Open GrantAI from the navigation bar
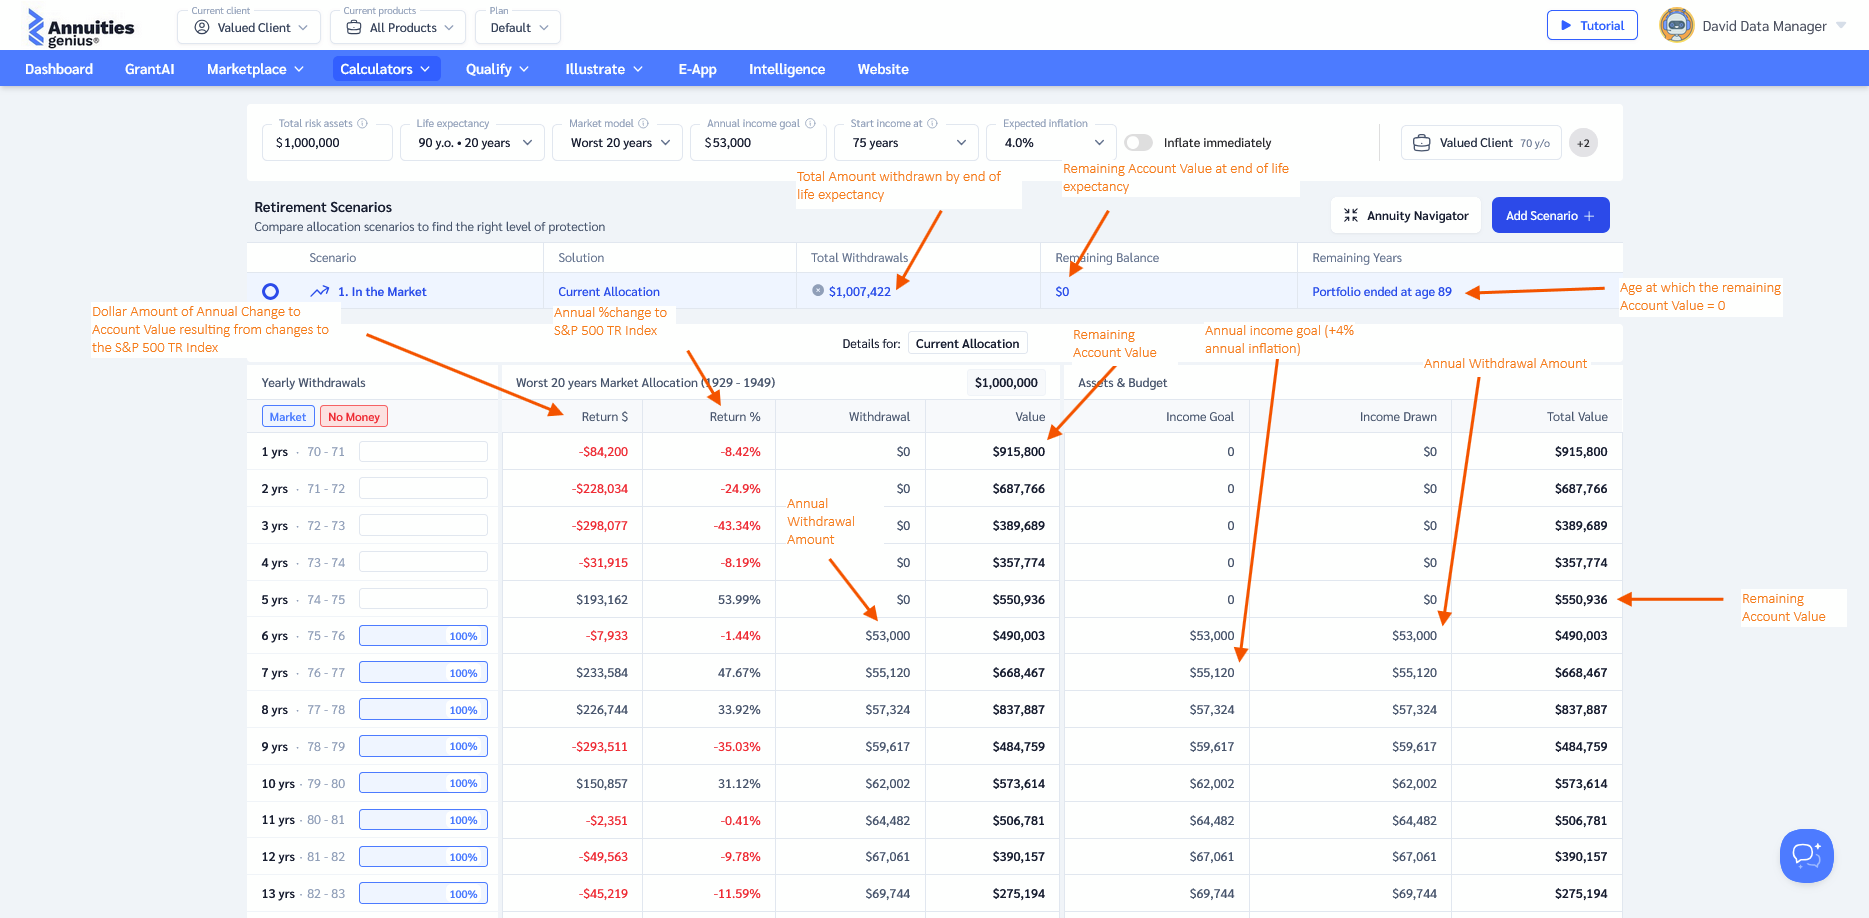Viewport: 1869px width, 918px height. click(x=150, y=69)
